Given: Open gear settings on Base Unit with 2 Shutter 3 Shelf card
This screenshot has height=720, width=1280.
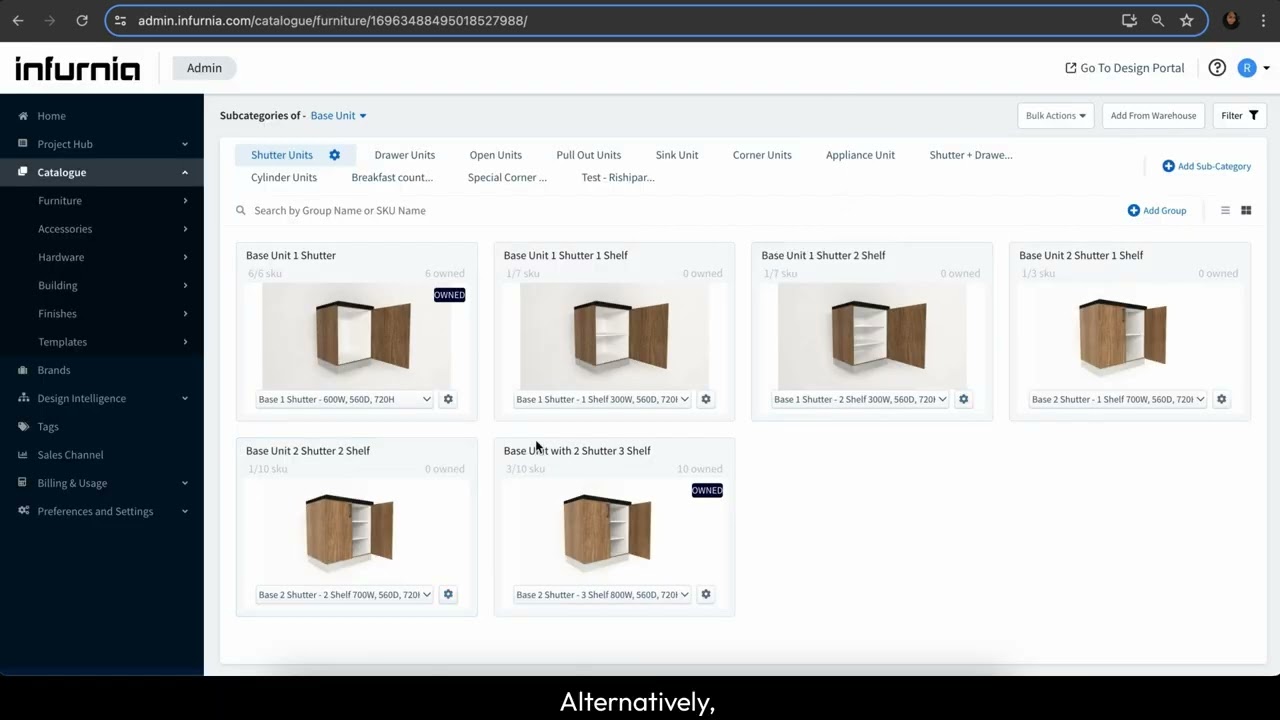Looking at the screenshot, I should click(706, 594).
